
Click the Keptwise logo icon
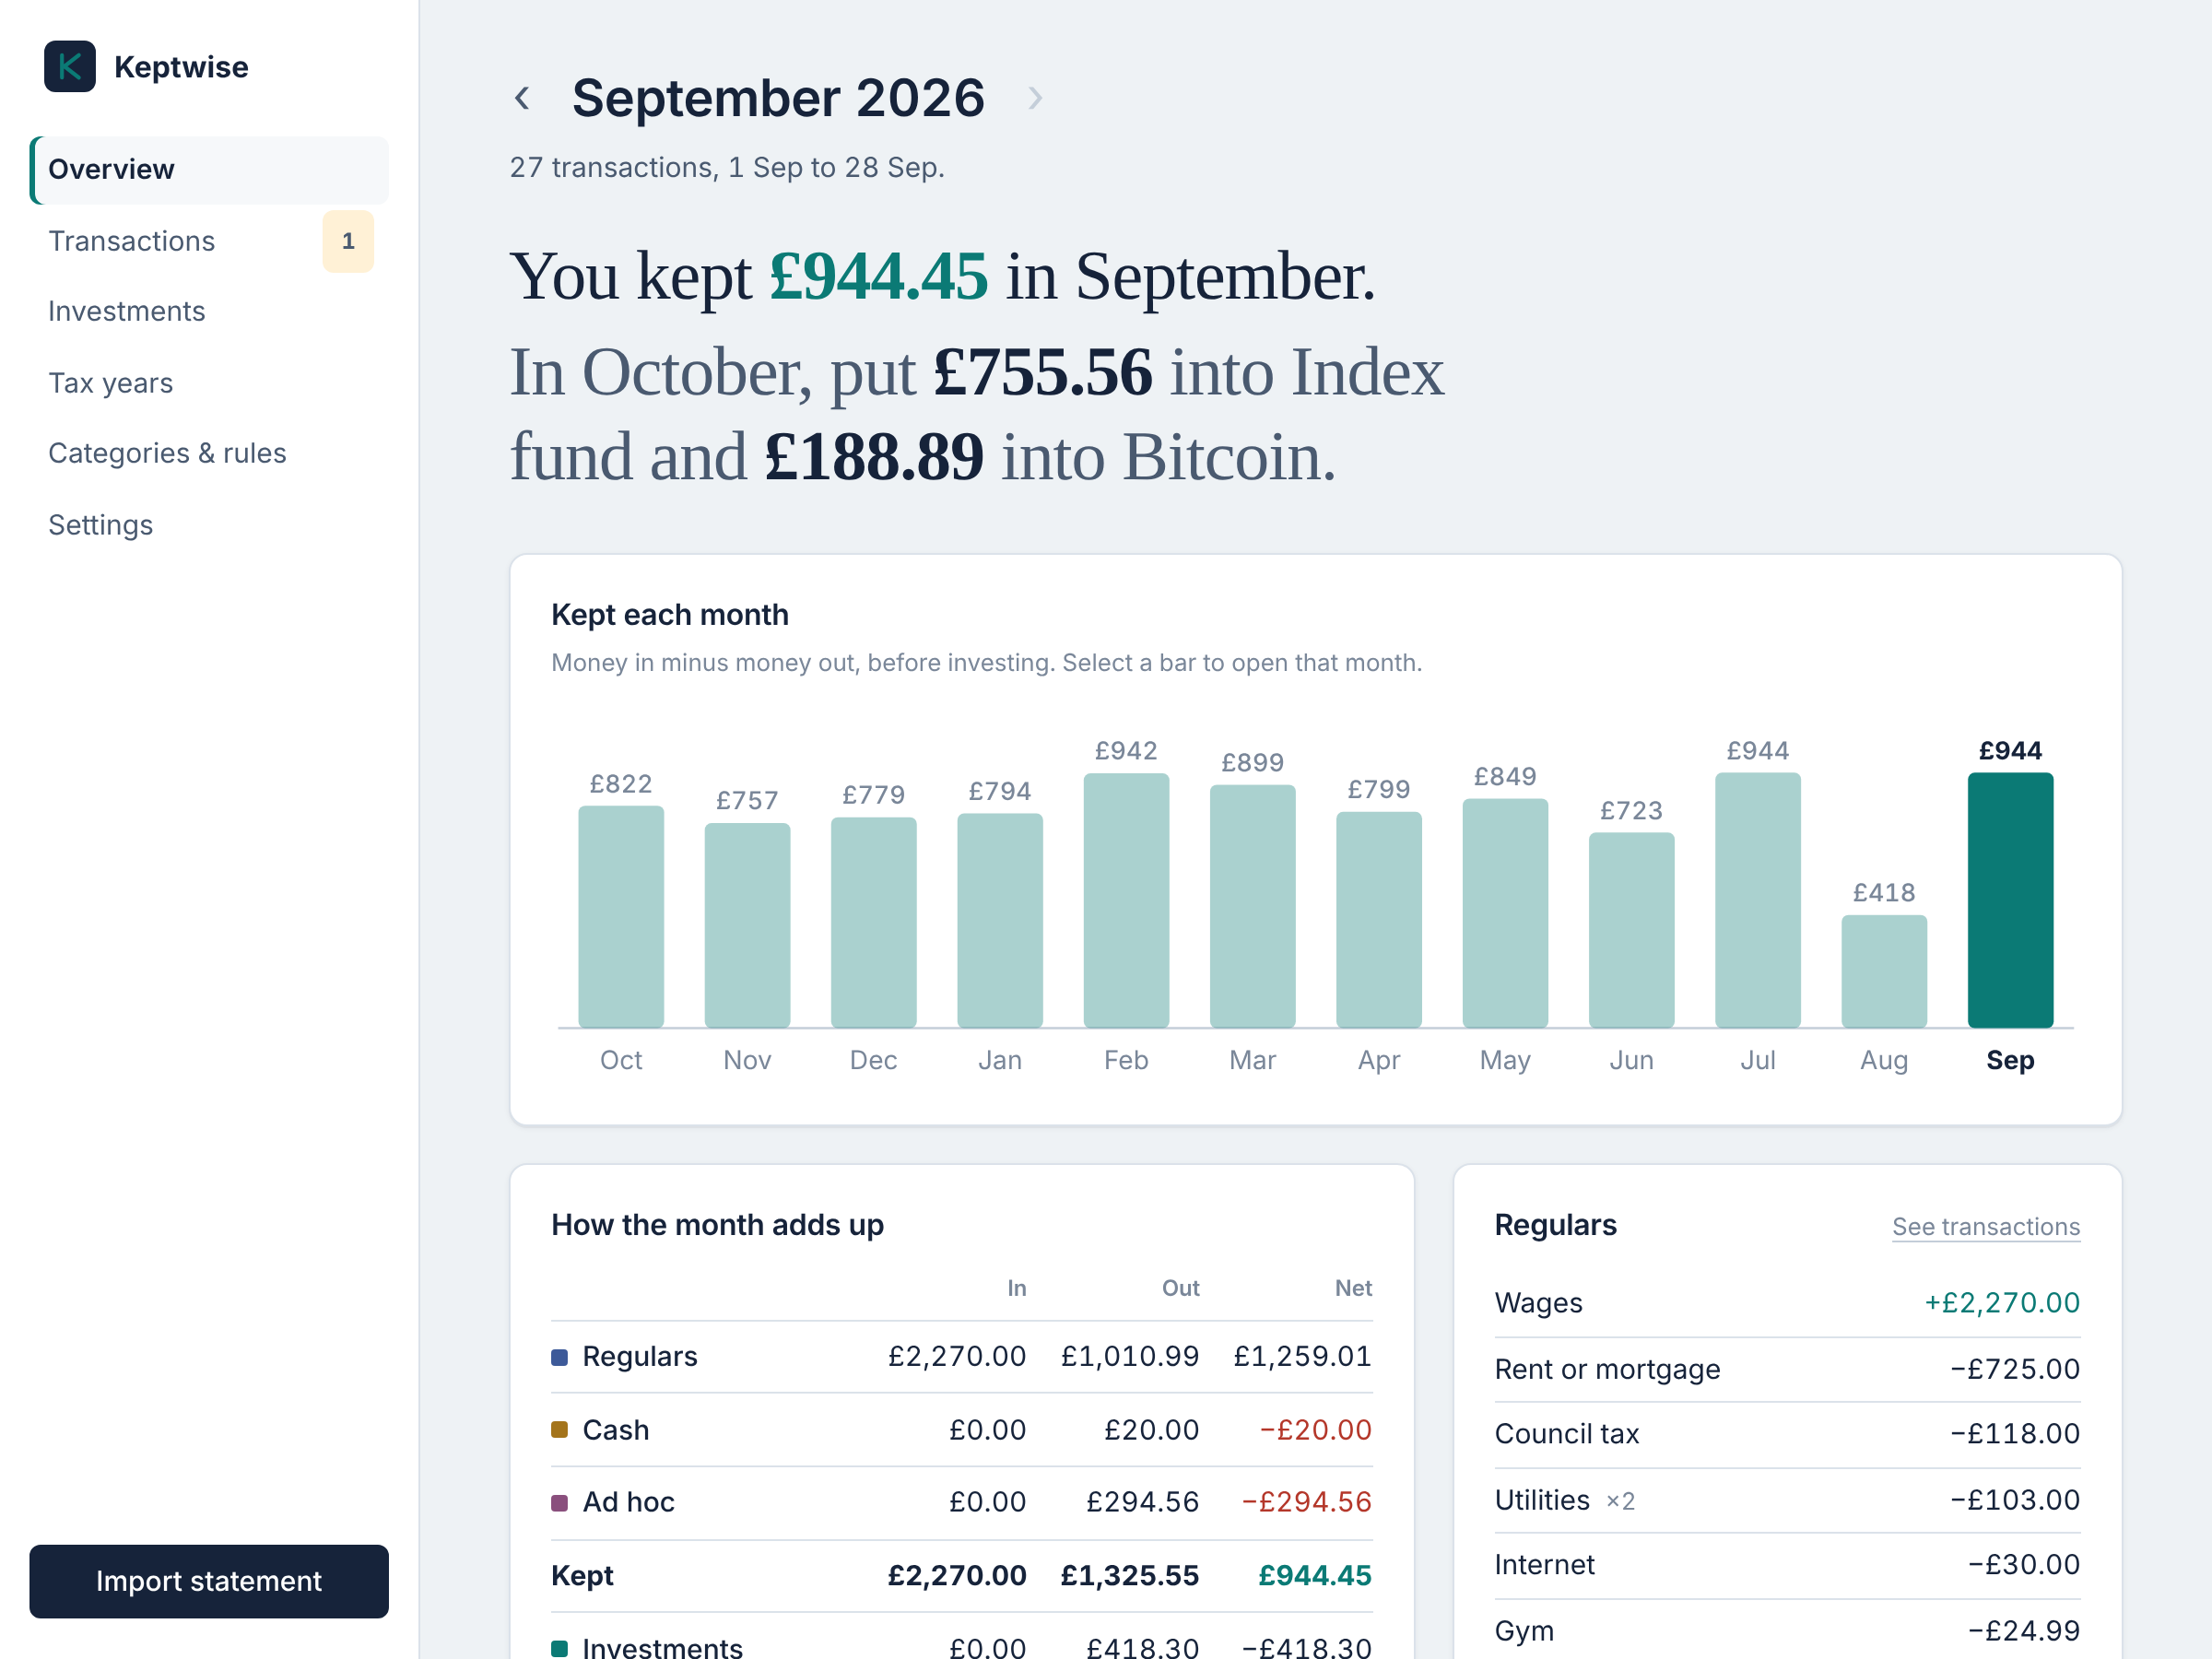click(x=70, y=67)
